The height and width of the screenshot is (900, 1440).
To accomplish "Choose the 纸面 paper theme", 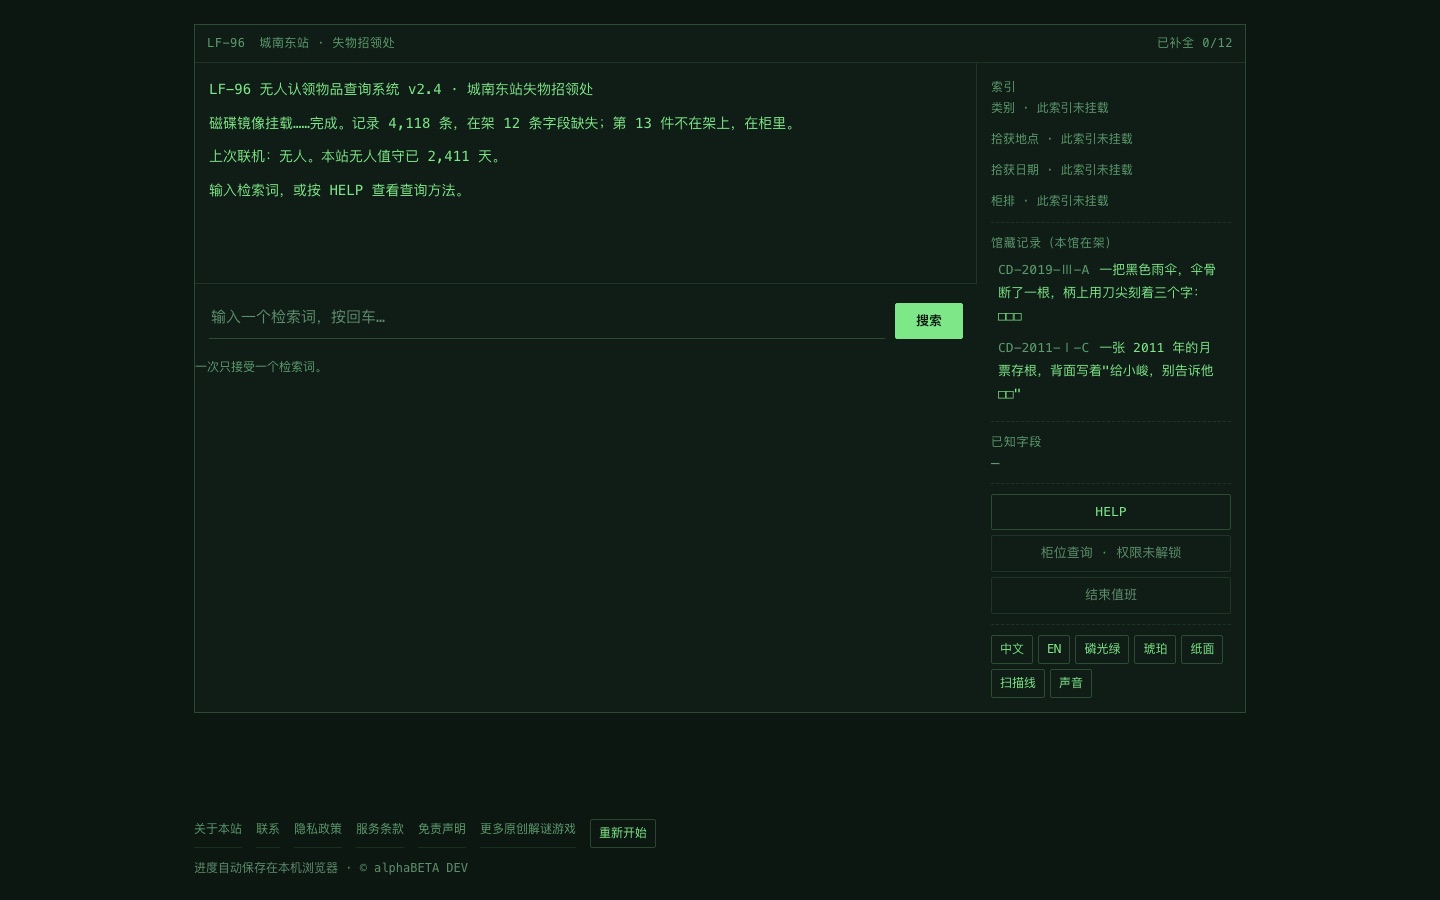I will click(x=1202, y=649).
